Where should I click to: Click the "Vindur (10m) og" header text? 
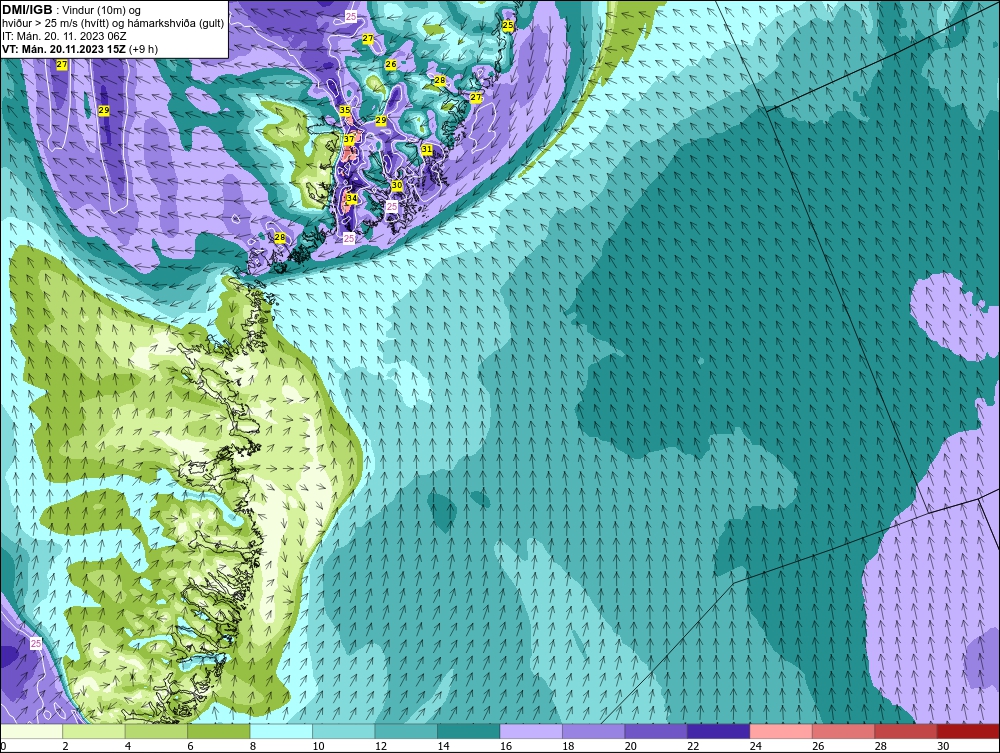pyautogui.click(x=103, y=11)
